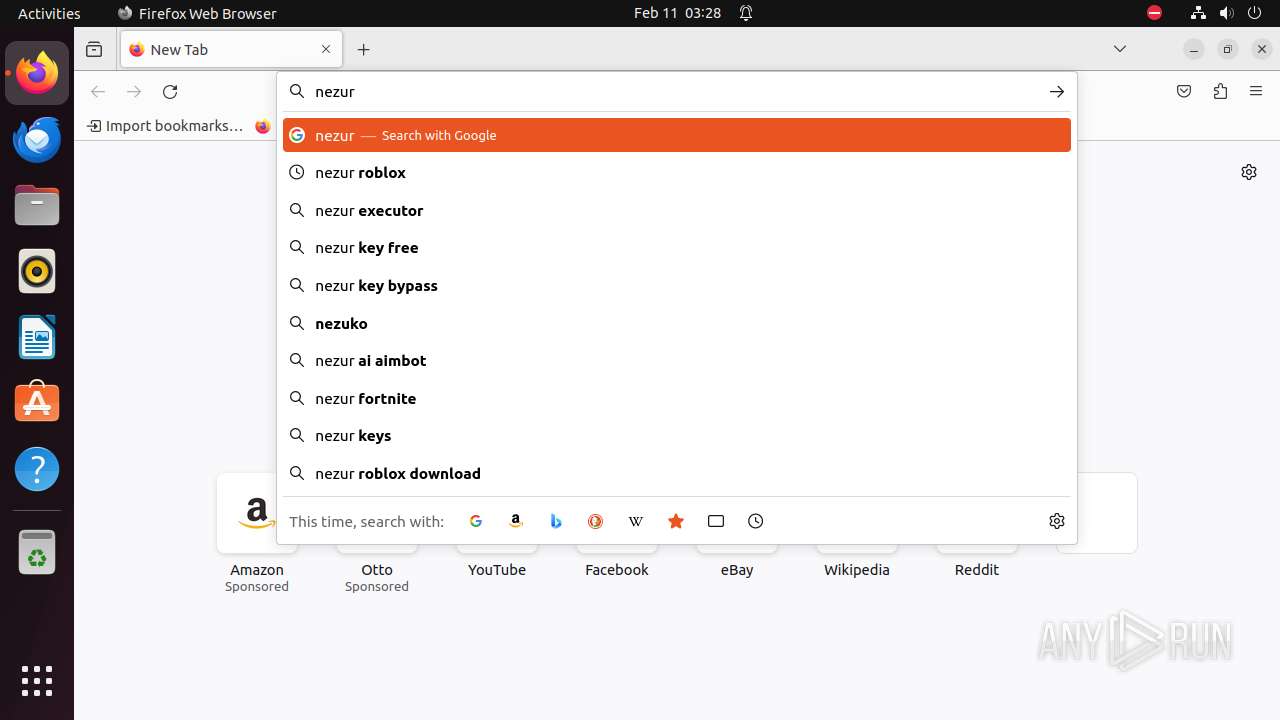Search open tabs via tabs icon
This screenshot has height=720, width=1280.
[x=716, y=521]
